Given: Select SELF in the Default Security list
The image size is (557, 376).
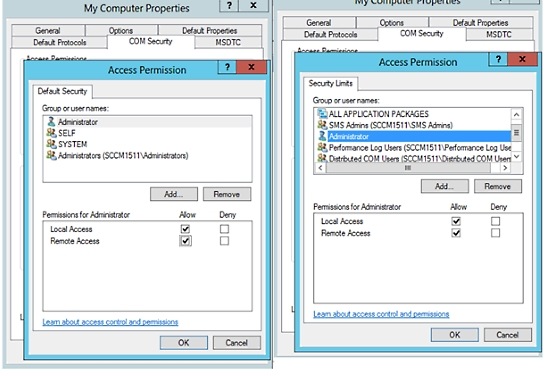Looking at the screenshot, I should (148, 133).
